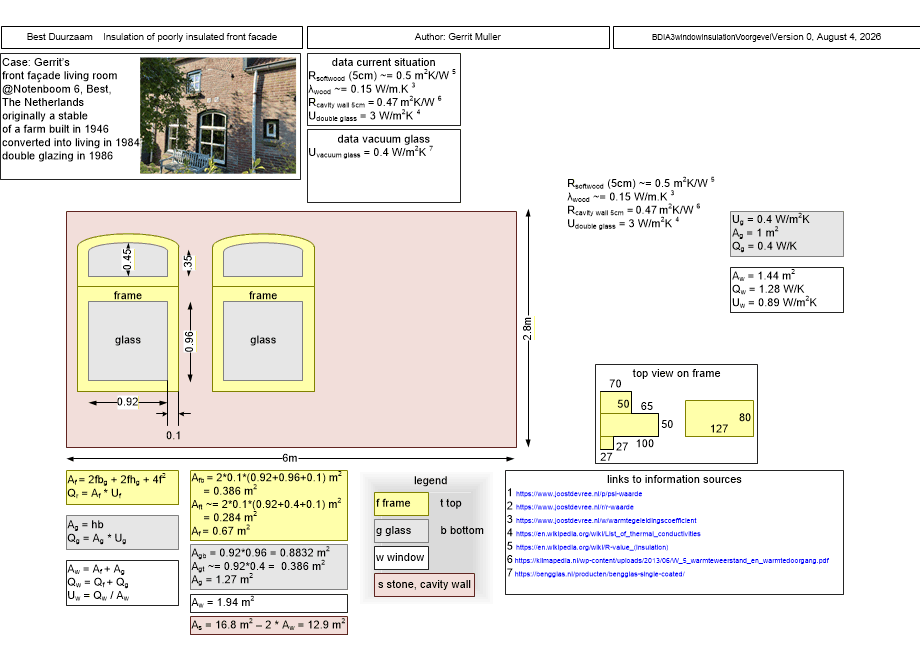The height and width of the screenshot is (660, 920).
Task: Open the joostdevree r-waarde link
Action: click(574, 507)
